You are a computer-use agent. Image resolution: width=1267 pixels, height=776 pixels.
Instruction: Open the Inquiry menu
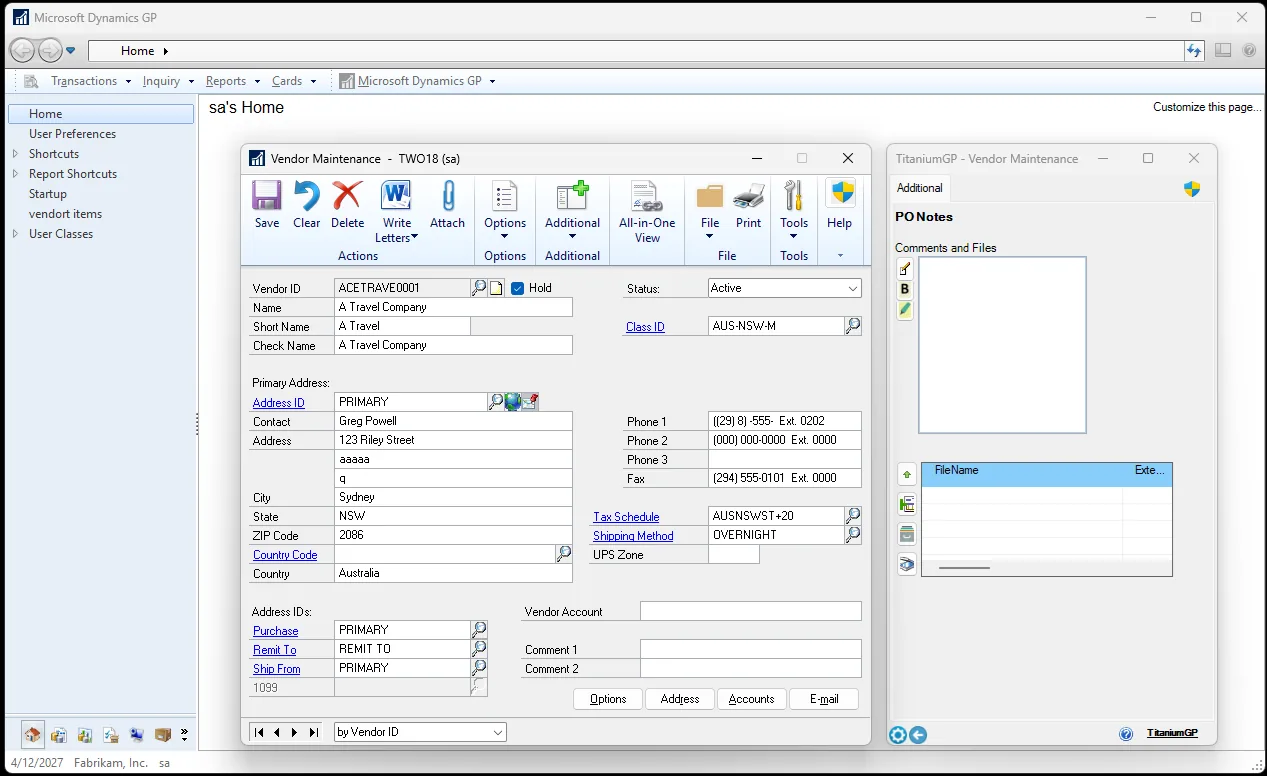point(167,81)
